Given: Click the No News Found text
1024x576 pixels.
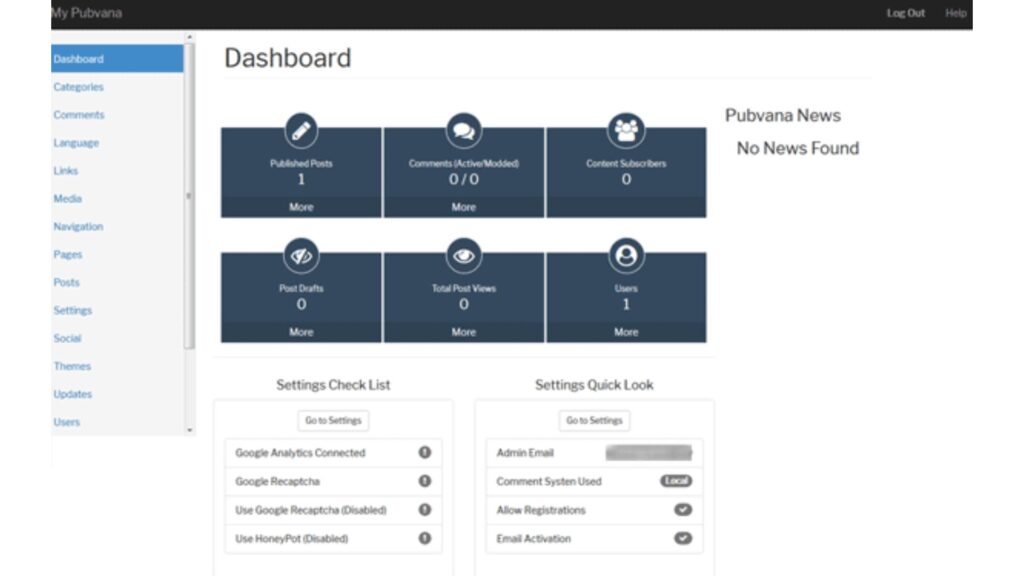Looking at the screenshot, I should tap(797, 148).
